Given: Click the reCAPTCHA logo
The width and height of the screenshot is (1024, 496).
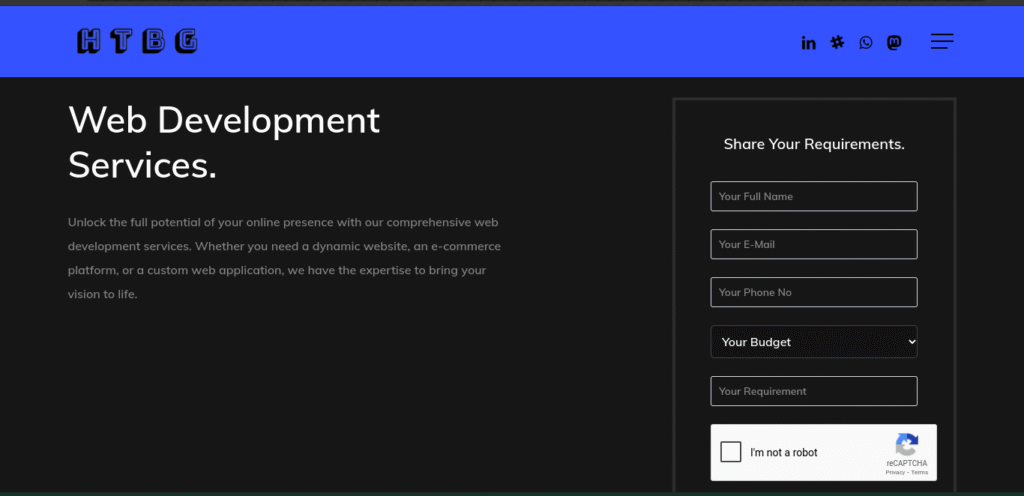Looking at the screenshot, I should click(906, 445).
